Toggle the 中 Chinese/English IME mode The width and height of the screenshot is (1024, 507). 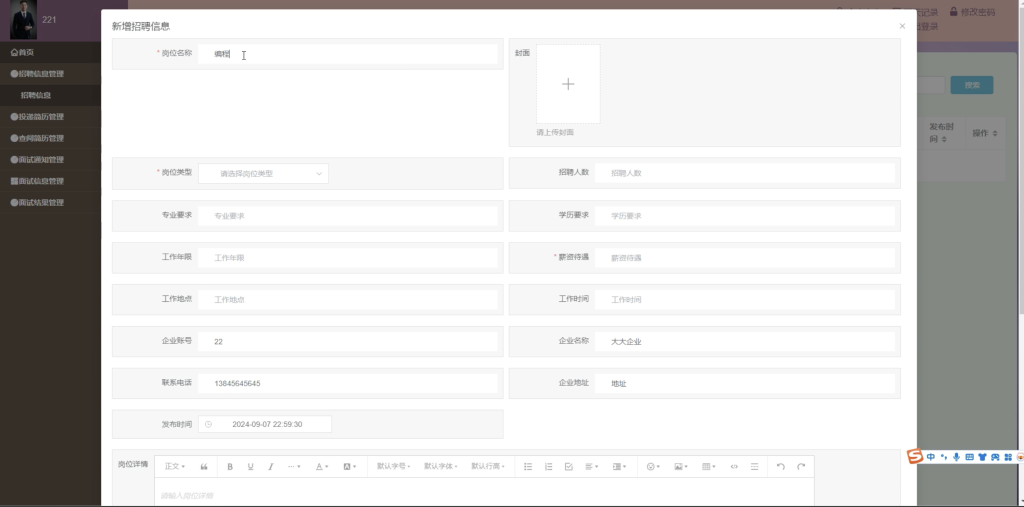[931, 457]
